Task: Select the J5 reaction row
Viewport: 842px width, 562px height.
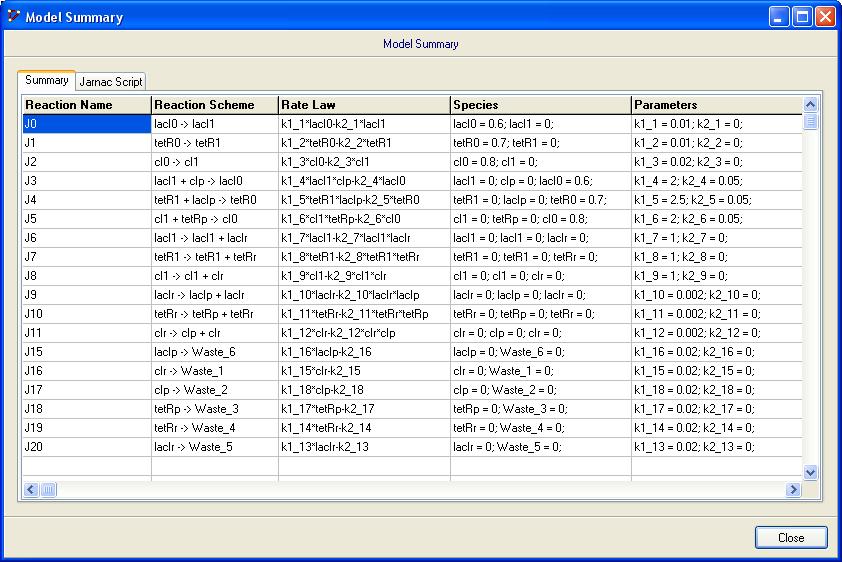Action: [86, 218]
